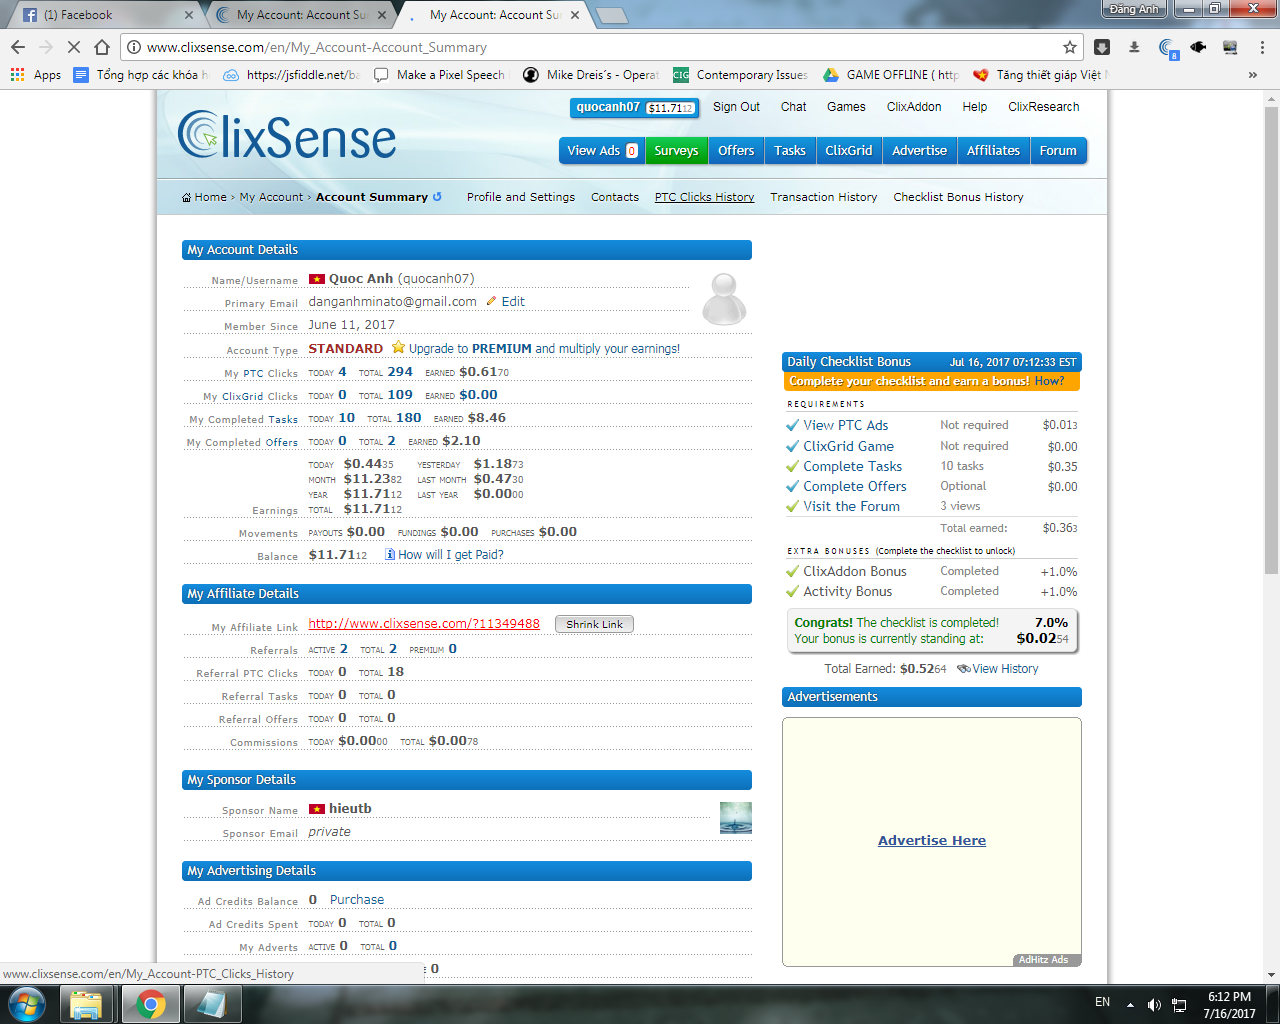Open Chrome's three-dot menu

pos(1262,47)
